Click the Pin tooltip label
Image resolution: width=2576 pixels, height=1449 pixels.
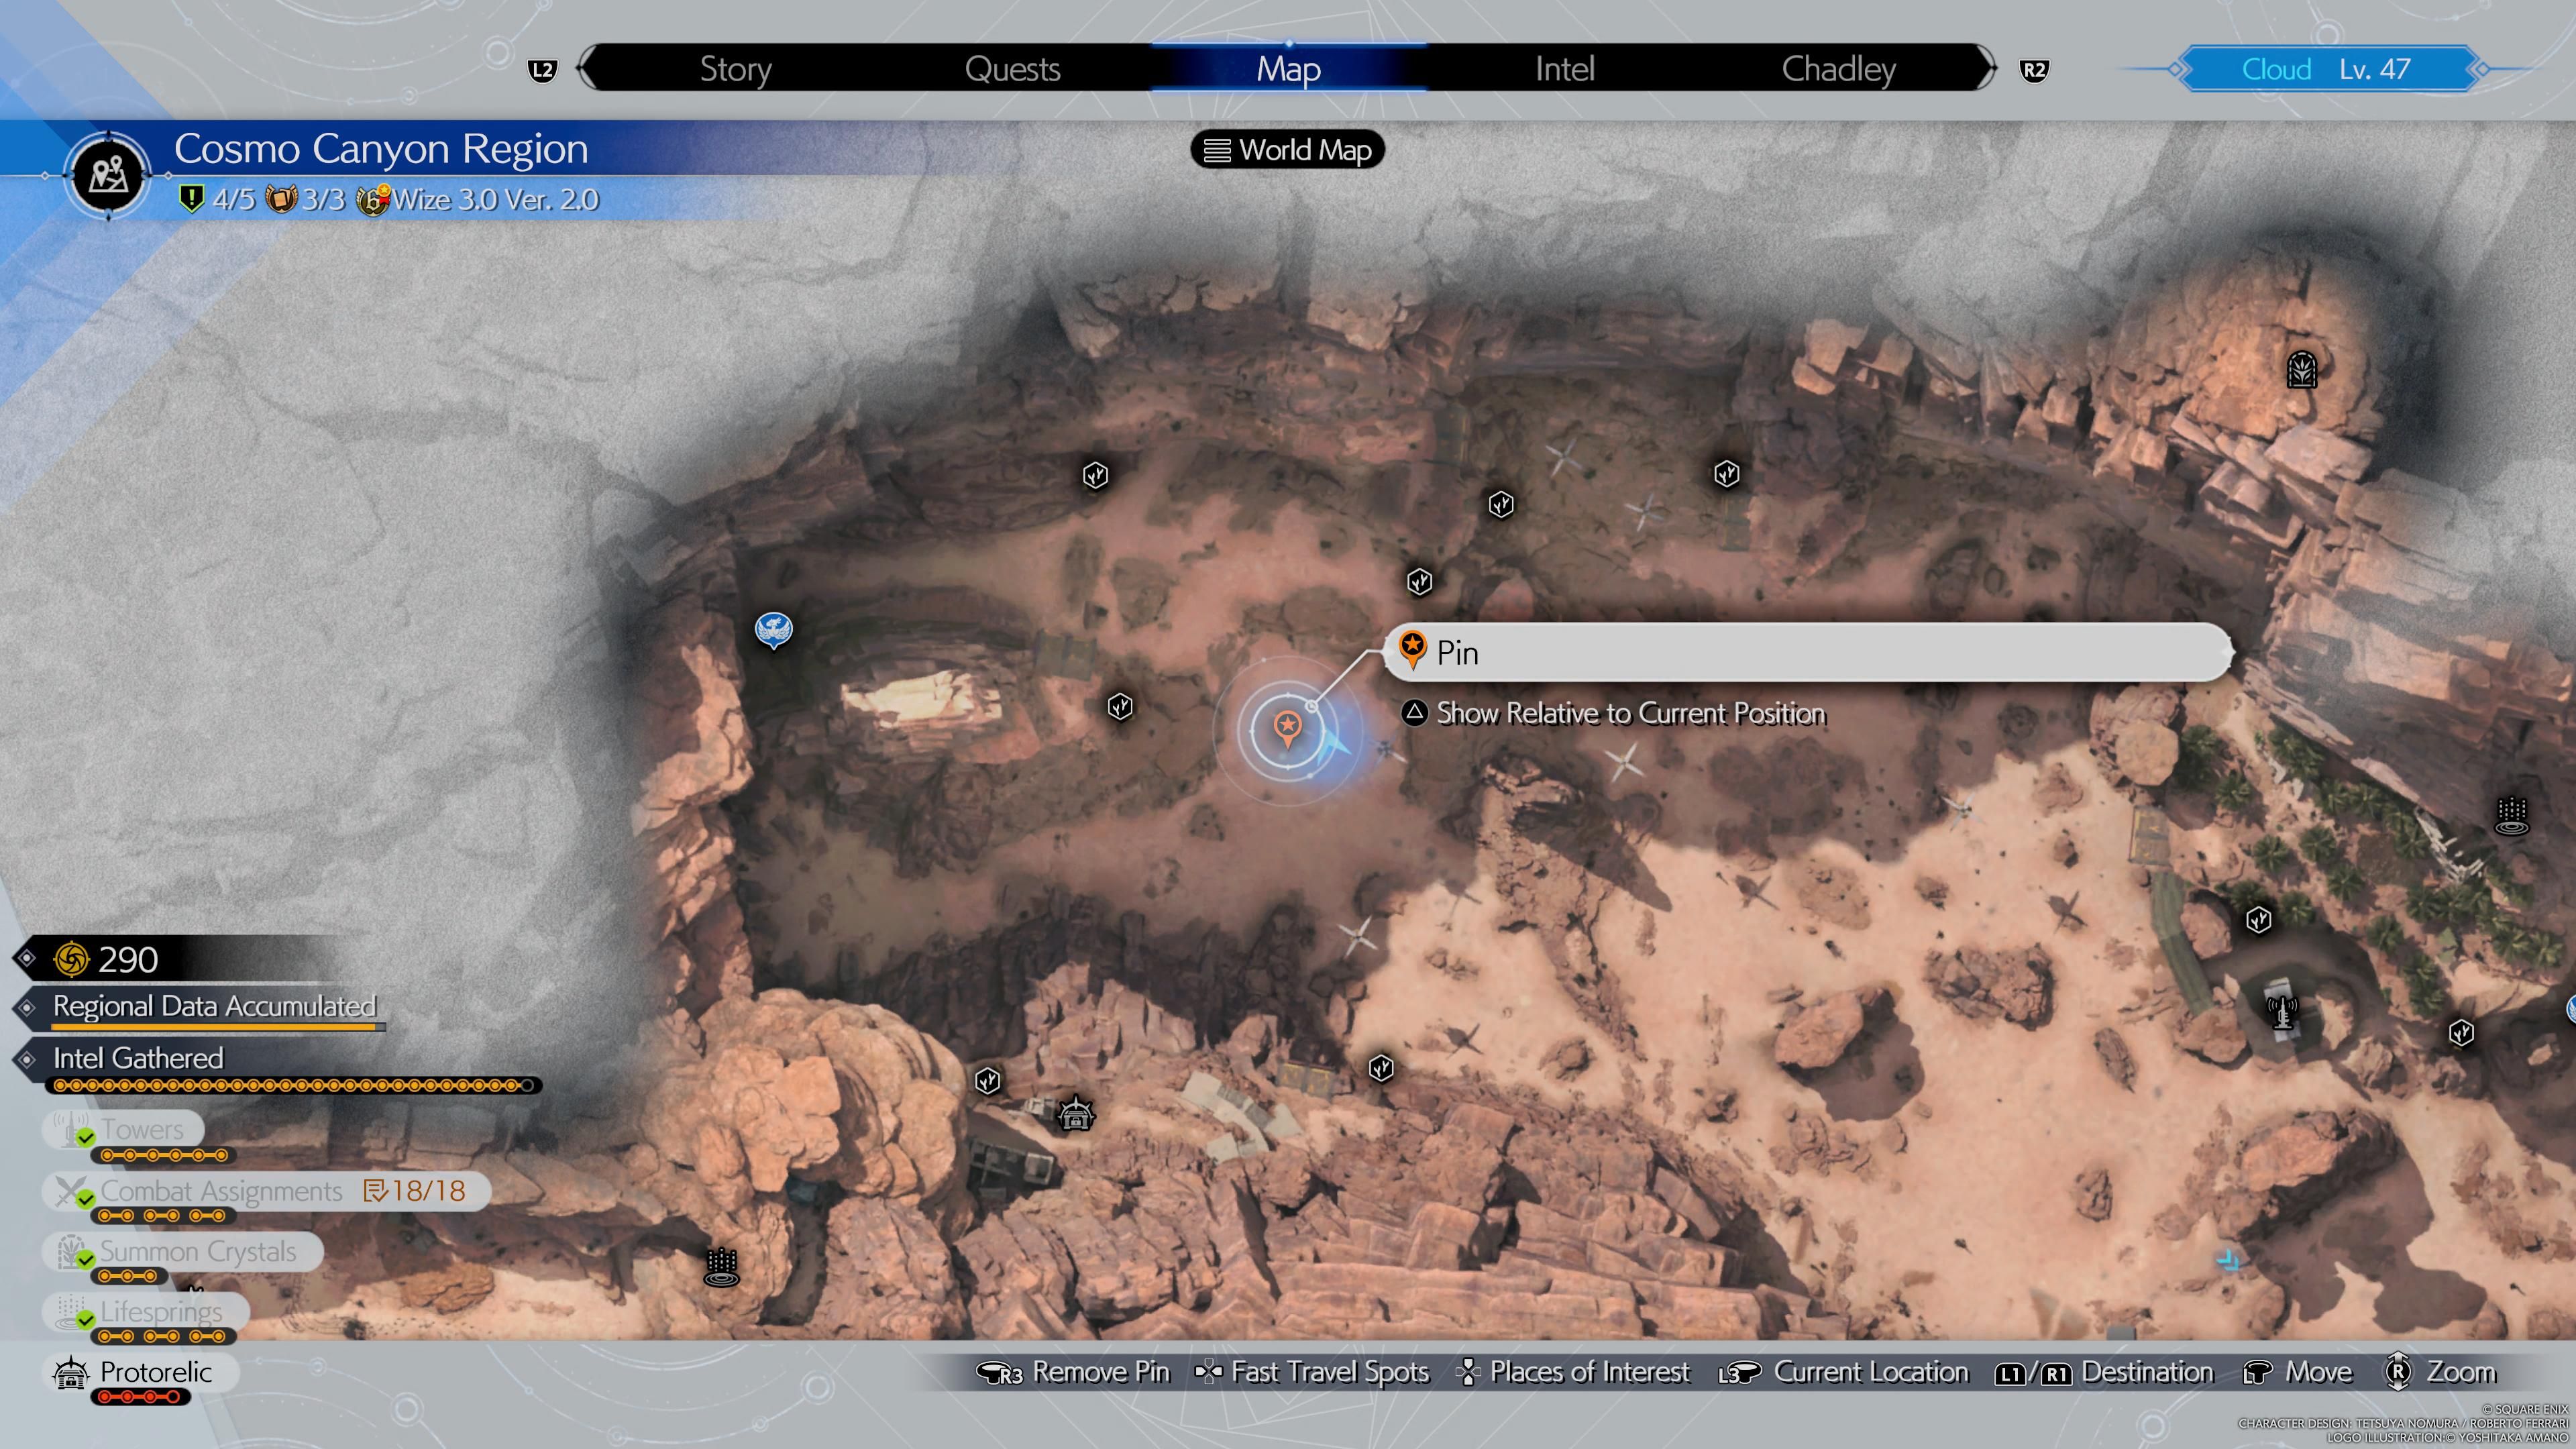[1807, 652]
